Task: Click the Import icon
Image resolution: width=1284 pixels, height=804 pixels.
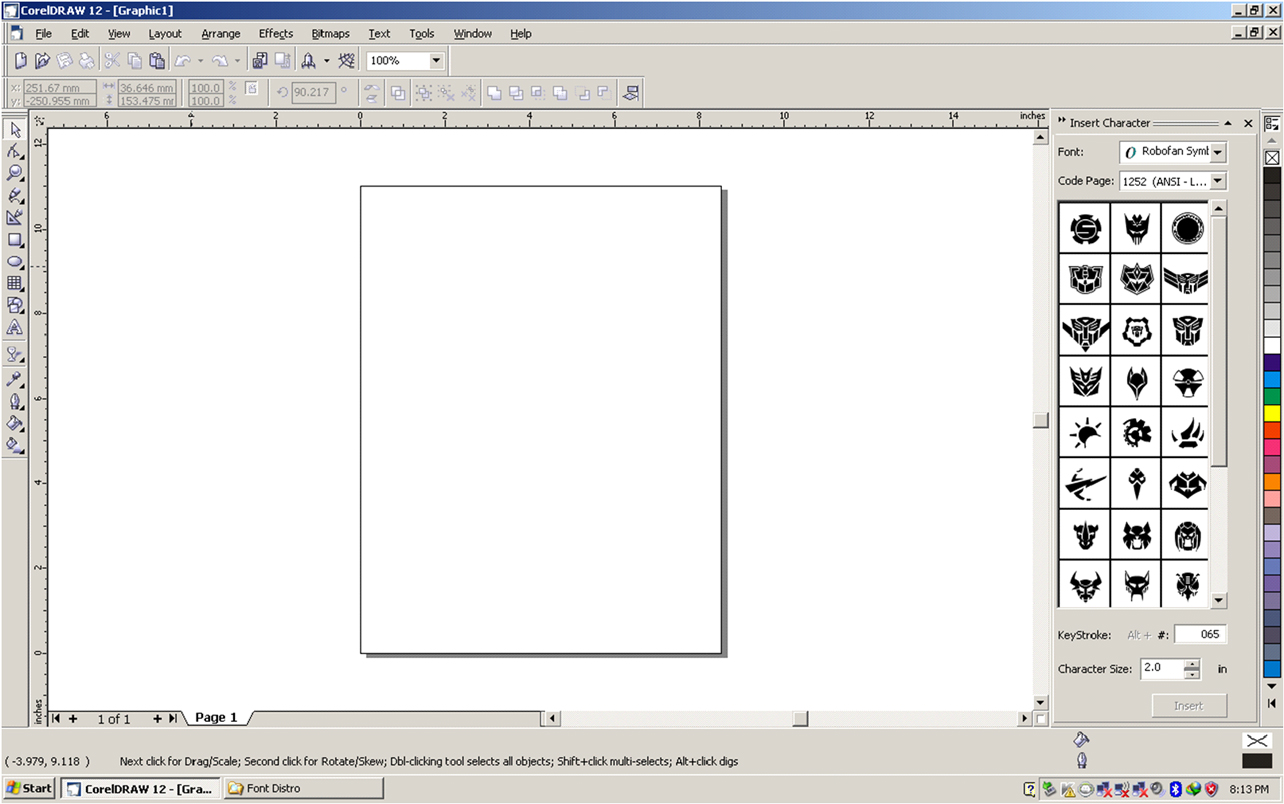Action: tap(260, 61)
